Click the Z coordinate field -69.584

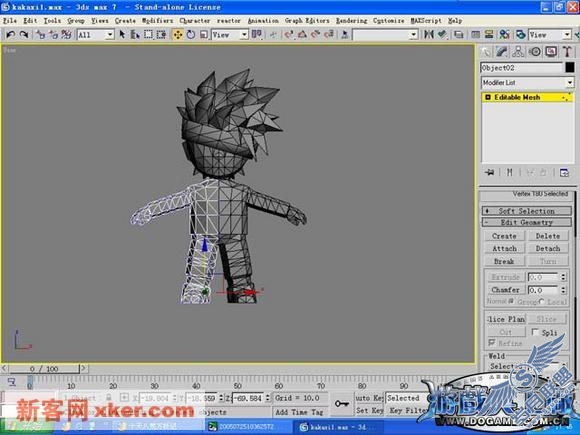click(x=247, y=398)
